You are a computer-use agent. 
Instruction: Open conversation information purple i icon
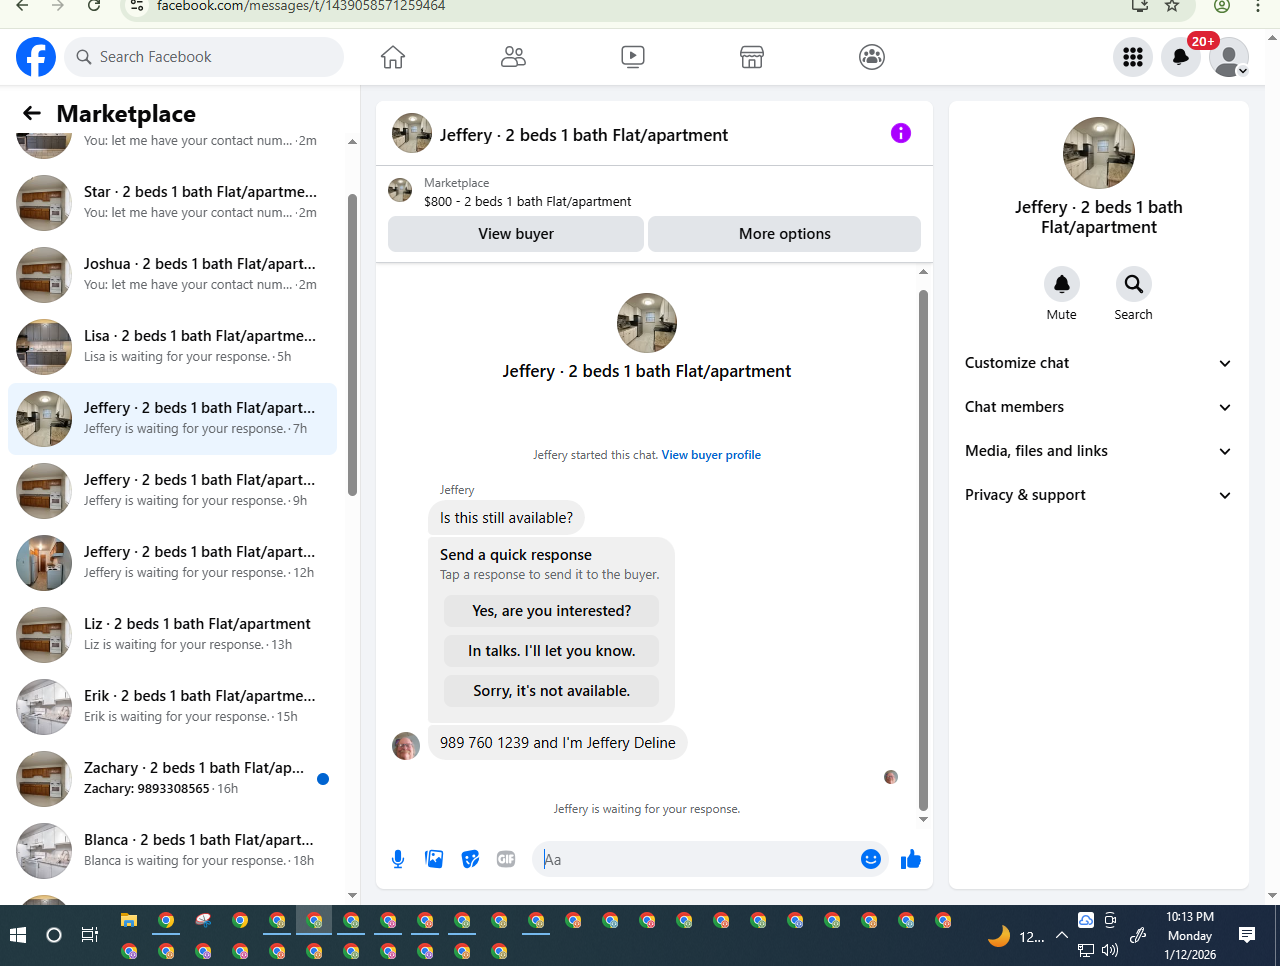(901, 133)
